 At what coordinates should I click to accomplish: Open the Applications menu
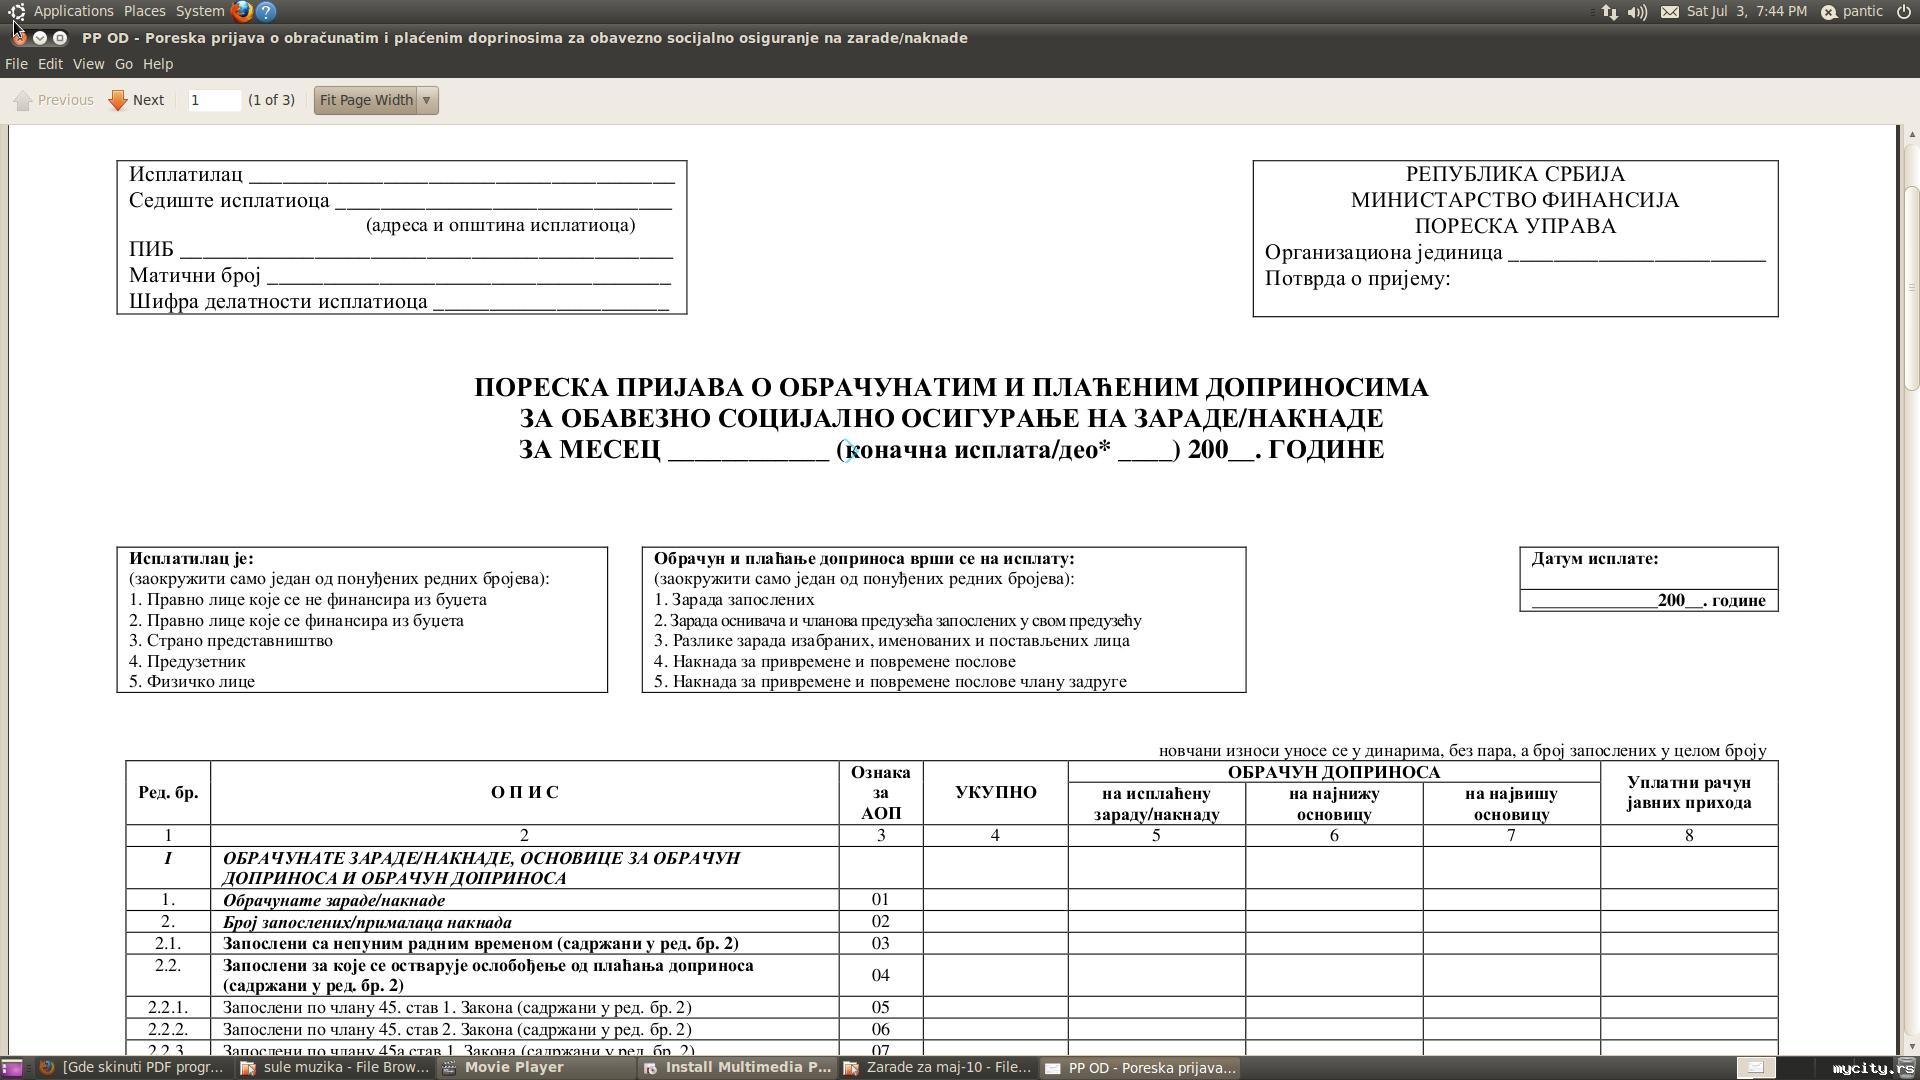73,11
